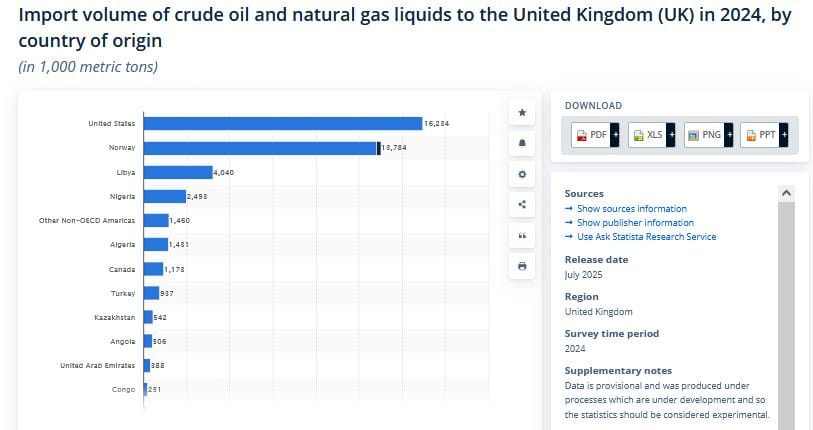Click the plus beside PDF download
The image size is (813, 430).
(x=616, y=135)
